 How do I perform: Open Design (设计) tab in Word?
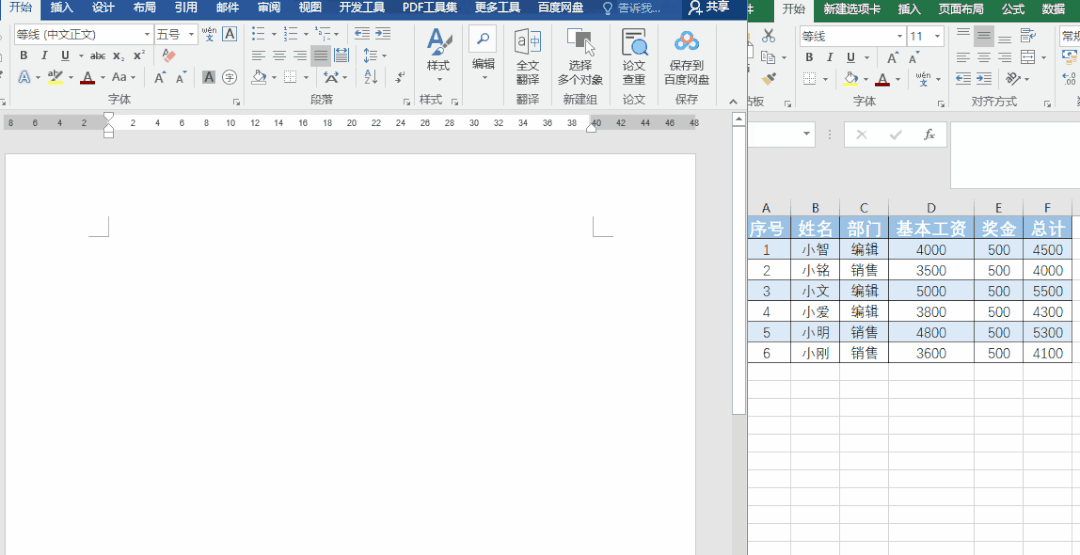tap(103, 8)
